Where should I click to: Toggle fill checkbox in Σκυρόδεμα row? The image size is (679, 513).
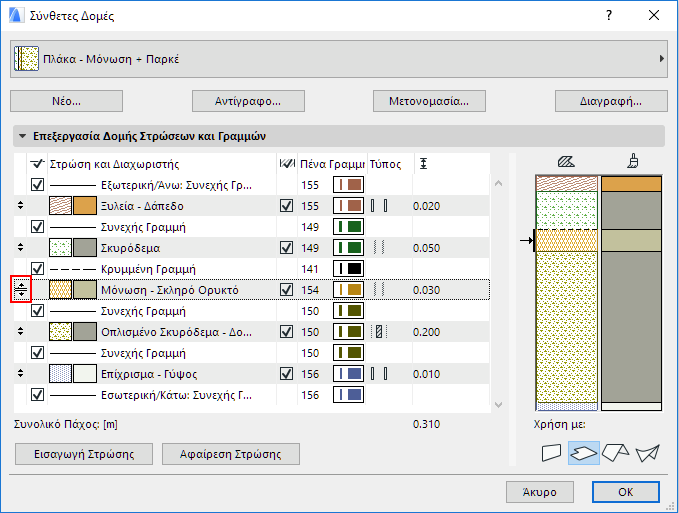click(286, 248)
